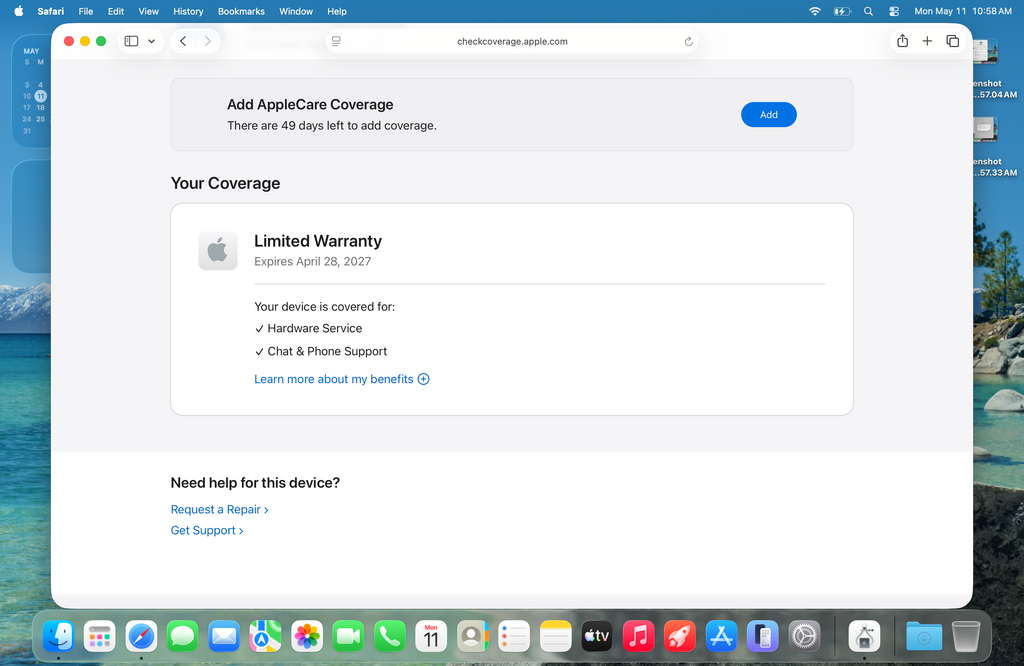1024x666 pixels.
Task: Open the red rocket app in the Dock
Action: pos(680,636)
